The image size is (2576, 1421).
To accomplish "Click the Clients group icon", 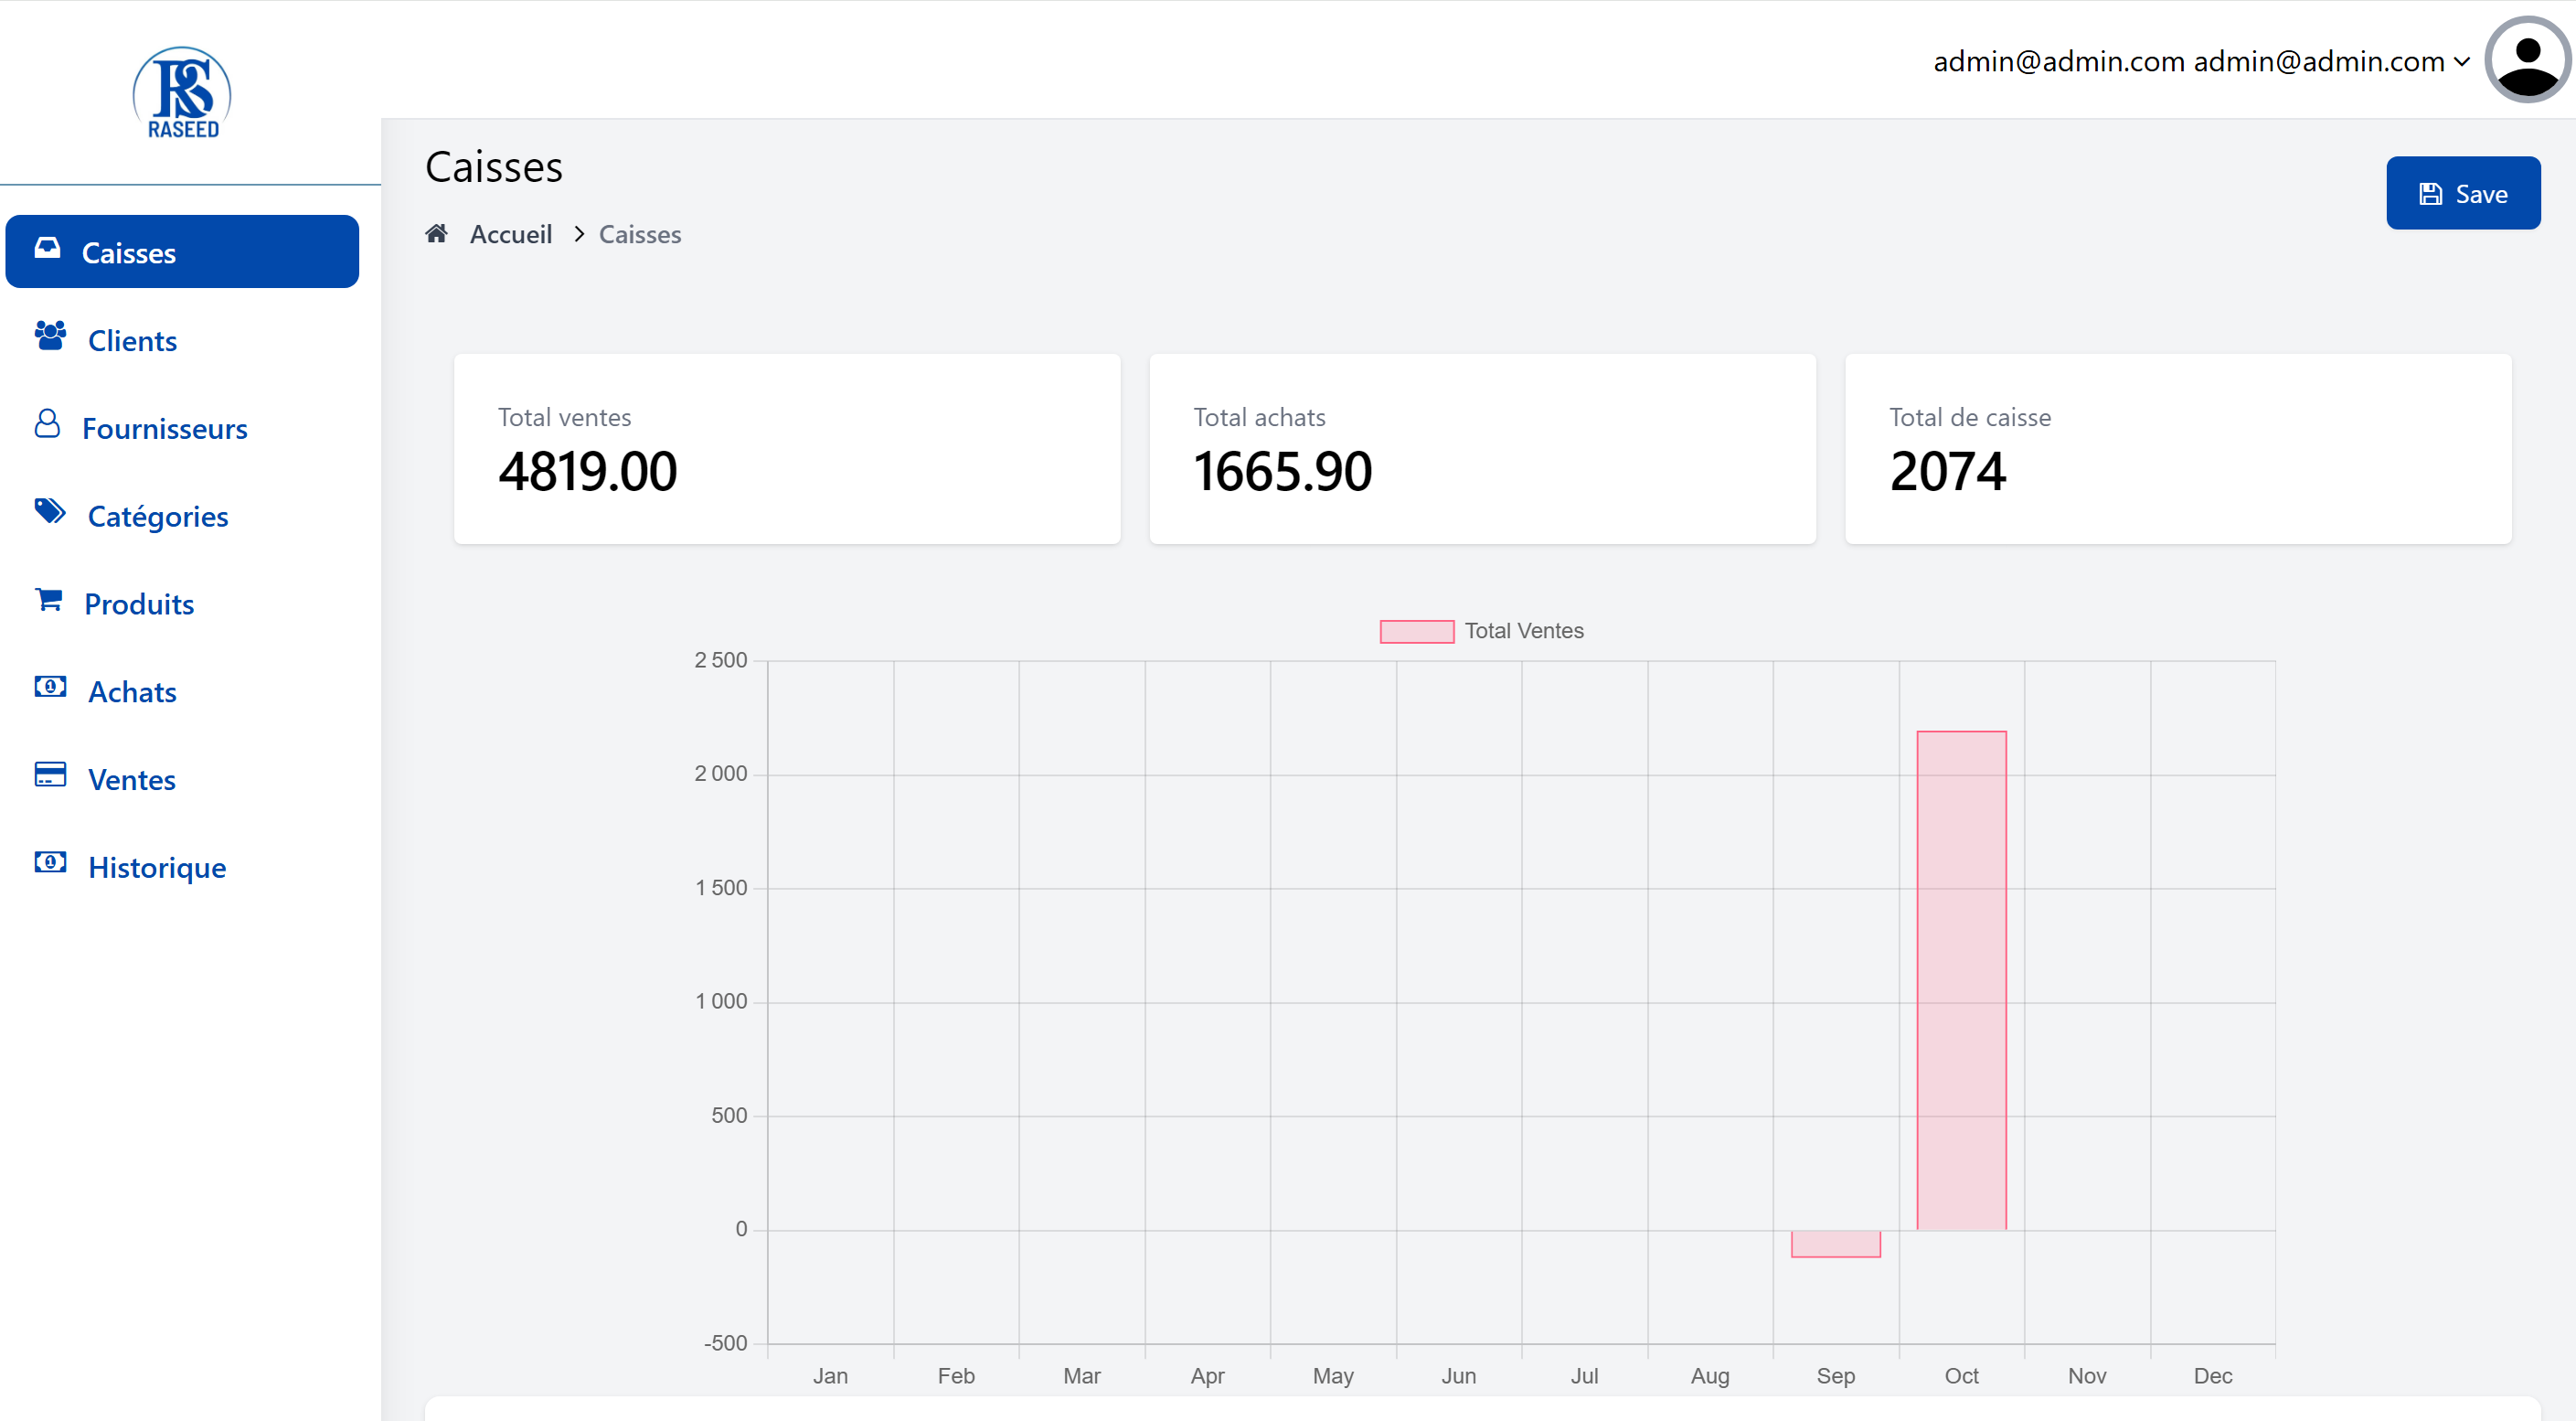I will pyautogui.click(x=50, y=336).
